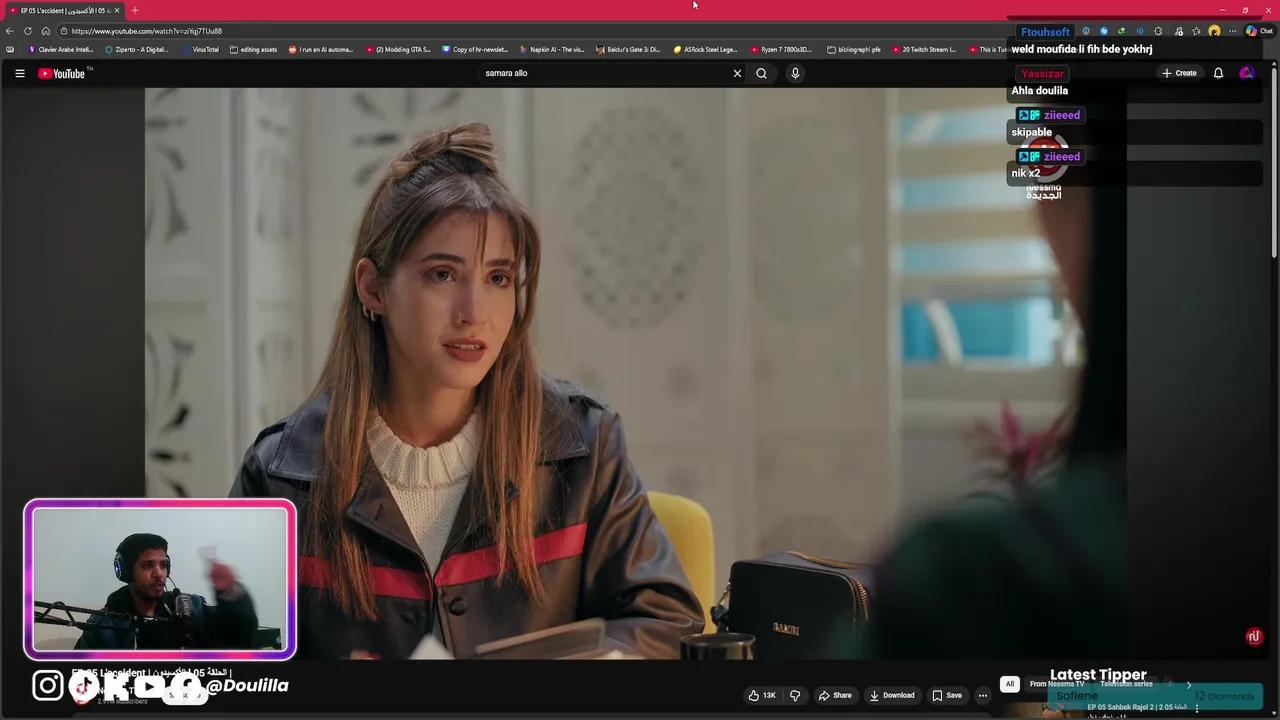Save the video to a playlist
This screenshot has width=1280, height=720.
coord(947,695)
